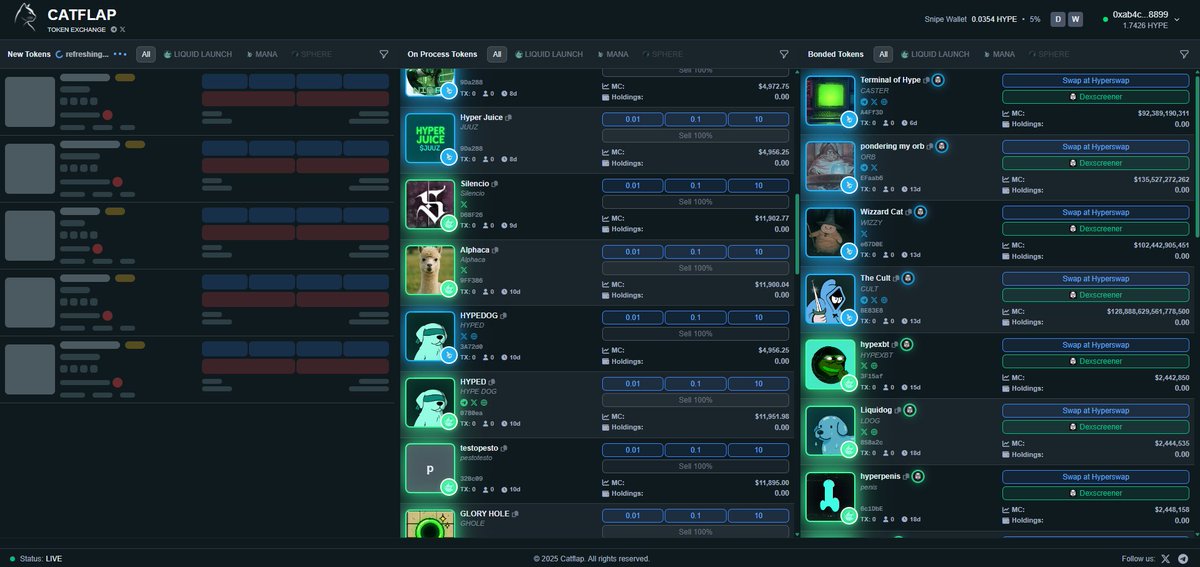Expand the 0xab4c...8899 wallet dropdown chevron
This screenshot has height=567, width=1200.
[x=1177, y=19]
